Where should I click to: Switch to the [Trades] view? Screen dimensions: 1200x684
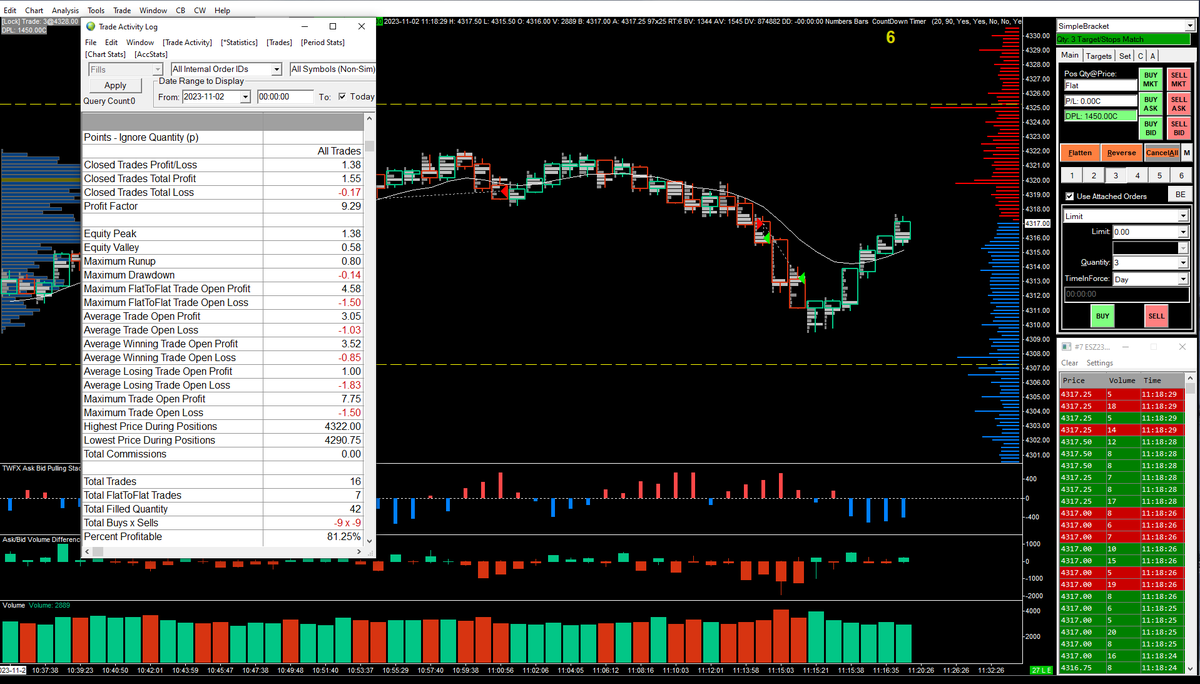coord(280,42)
